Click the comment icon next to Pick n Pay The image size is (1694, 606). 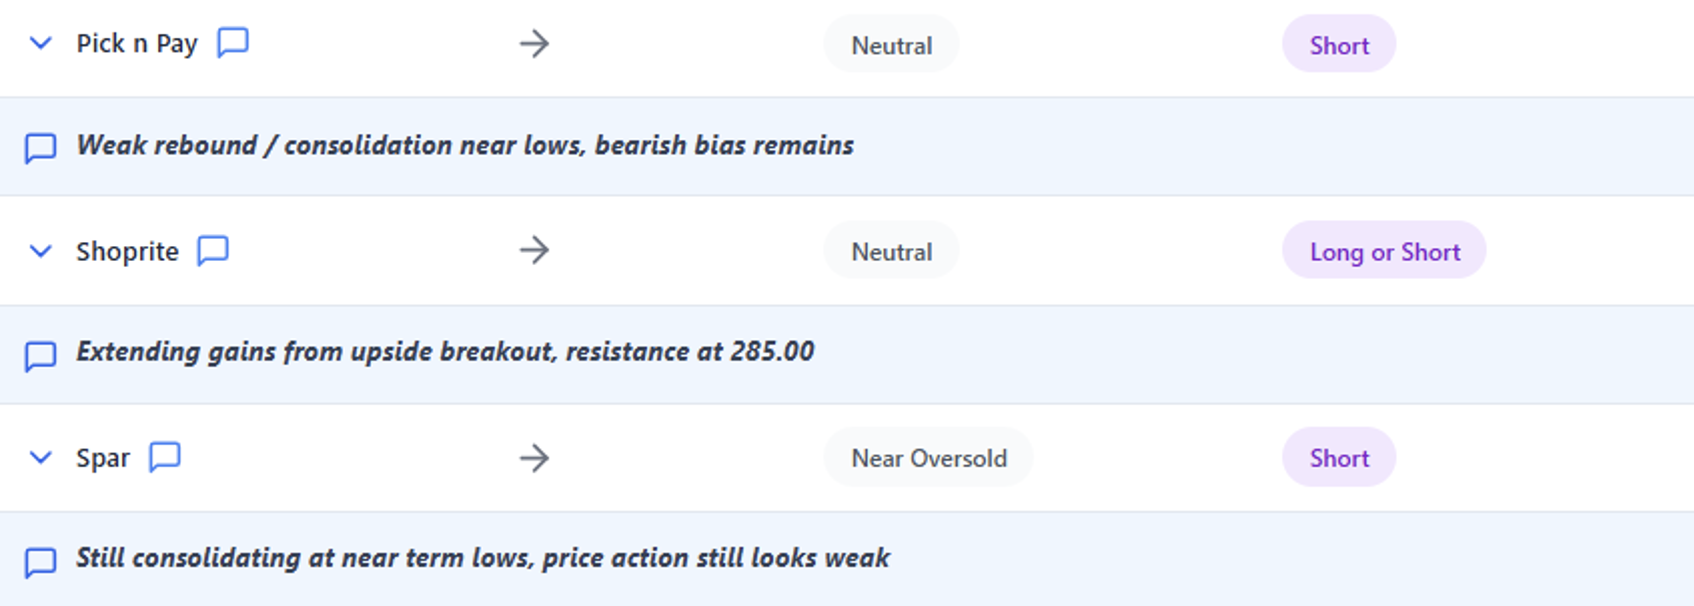point(232,43)
